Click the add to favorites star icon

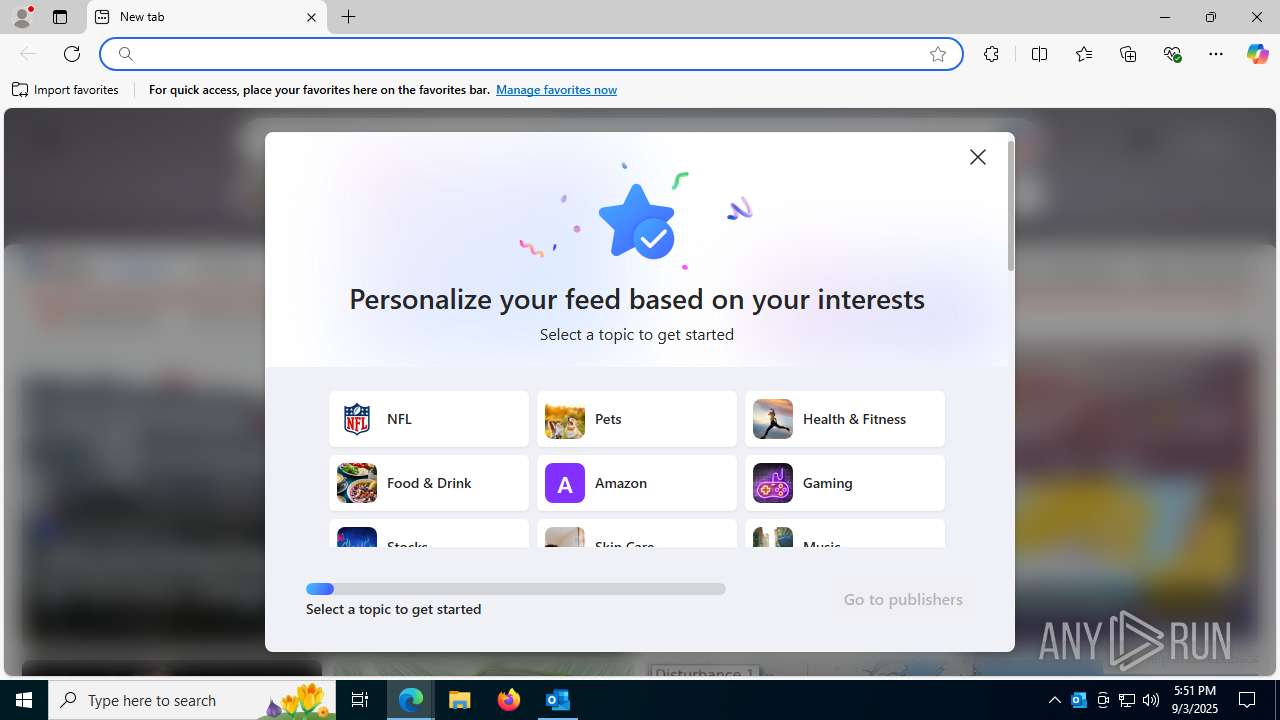(938, 54)
